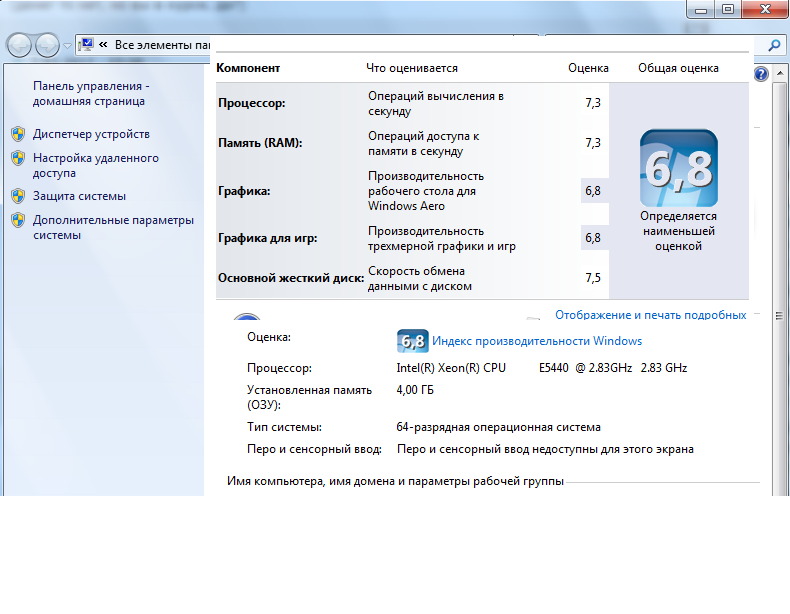The height and width of the screenshot is (614, 790).
Task: Go to Панель управления домашняя страница
Action: pyautogui.click(x=91, y=93)
